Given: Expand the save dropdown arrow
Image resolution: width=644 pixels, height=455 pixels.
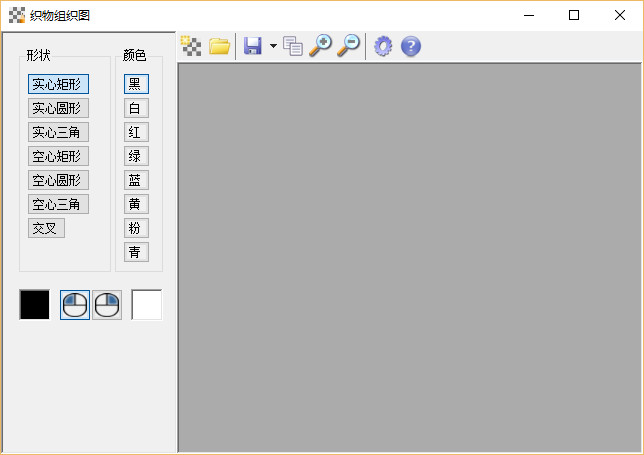Looking at the screenshot, I should (273, 47).
